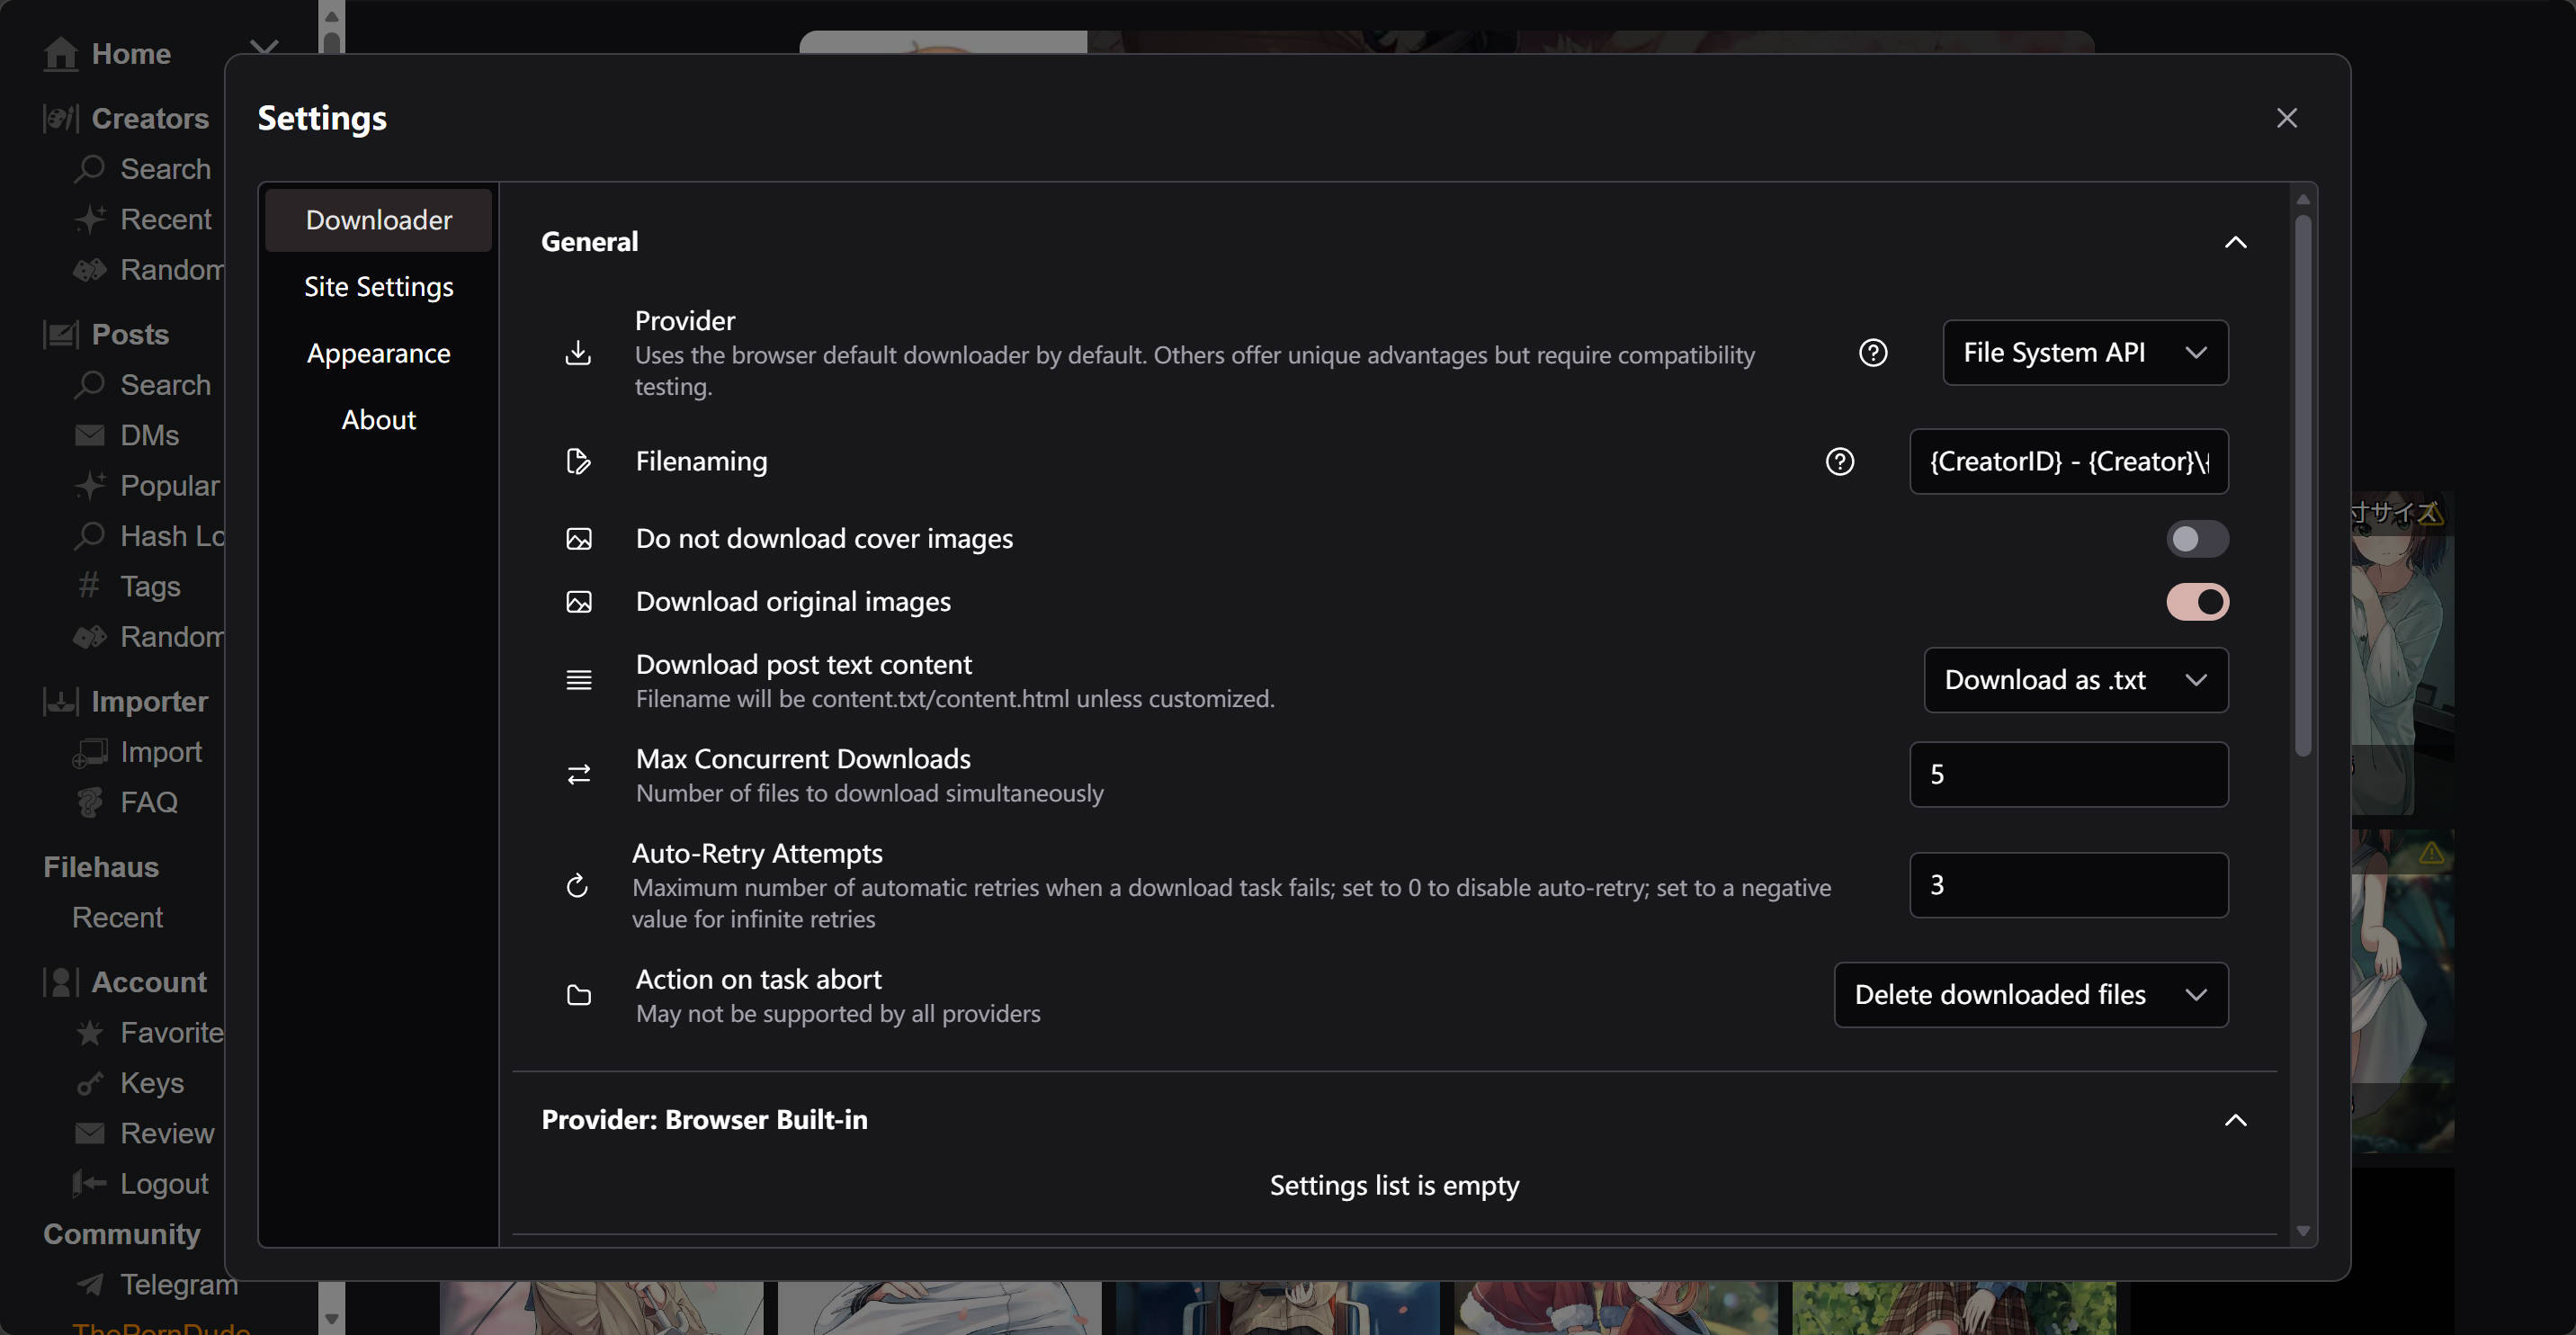
Task: Click the original images picture icon
Action: (x=579, y=602)
